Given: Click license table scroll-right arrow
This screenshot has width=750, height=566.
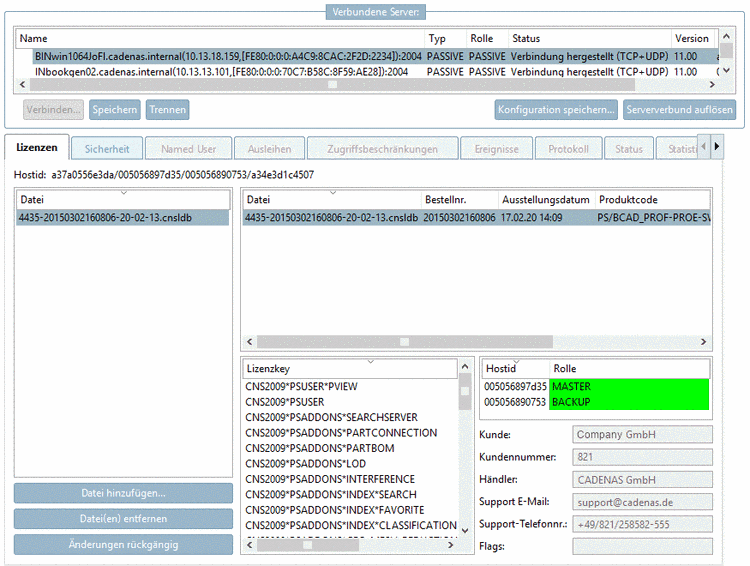Looking at the screenshot, I should pyautogui.click(x=704, y=342).
